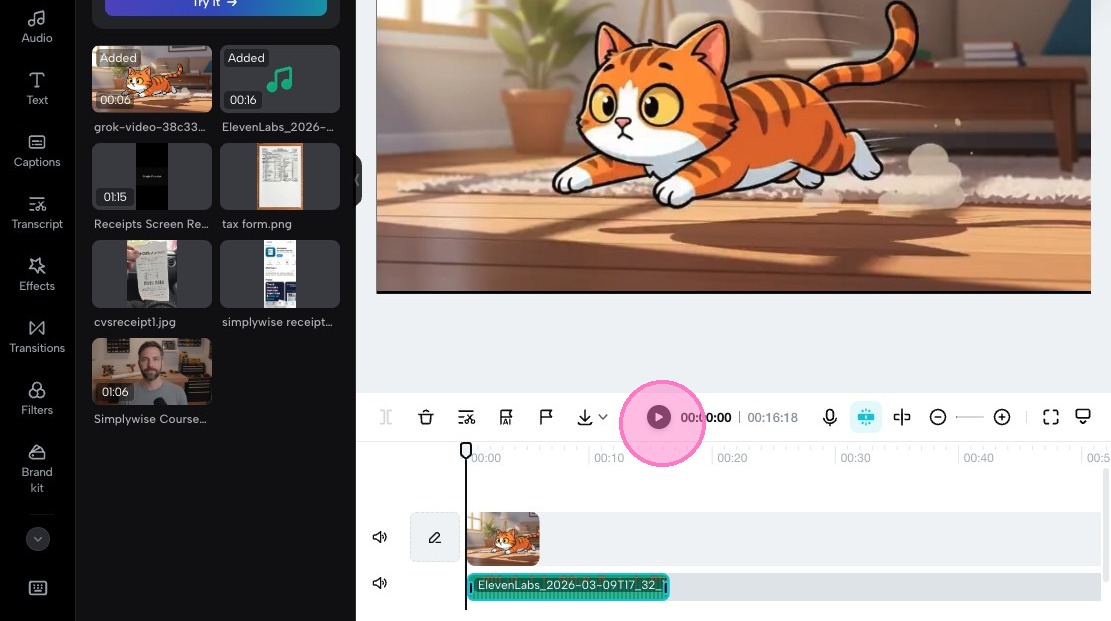Open the Captions panel
This screenshot has width=1111, height=621.
click(37, 151)
